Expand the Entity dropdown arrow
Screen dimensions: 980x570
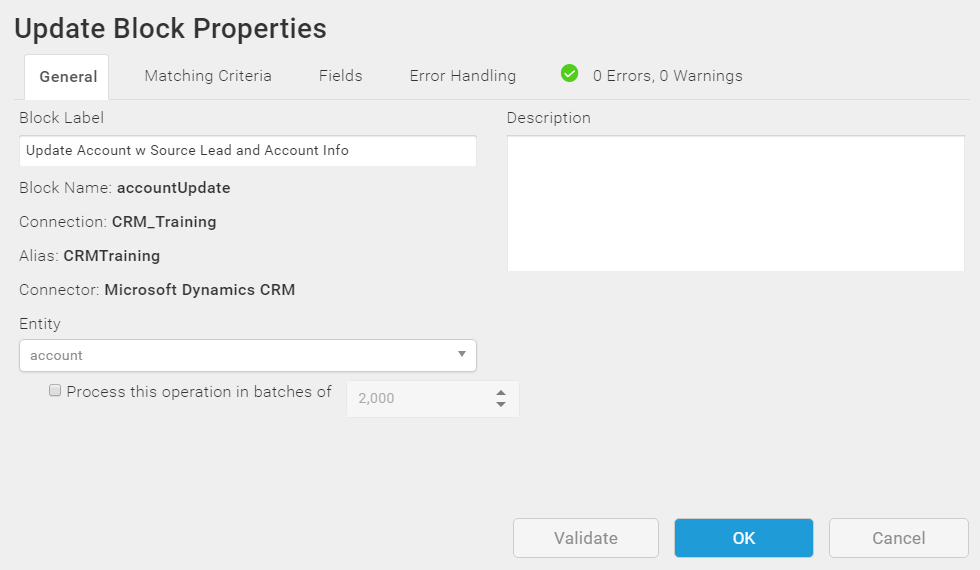point(462,354)
